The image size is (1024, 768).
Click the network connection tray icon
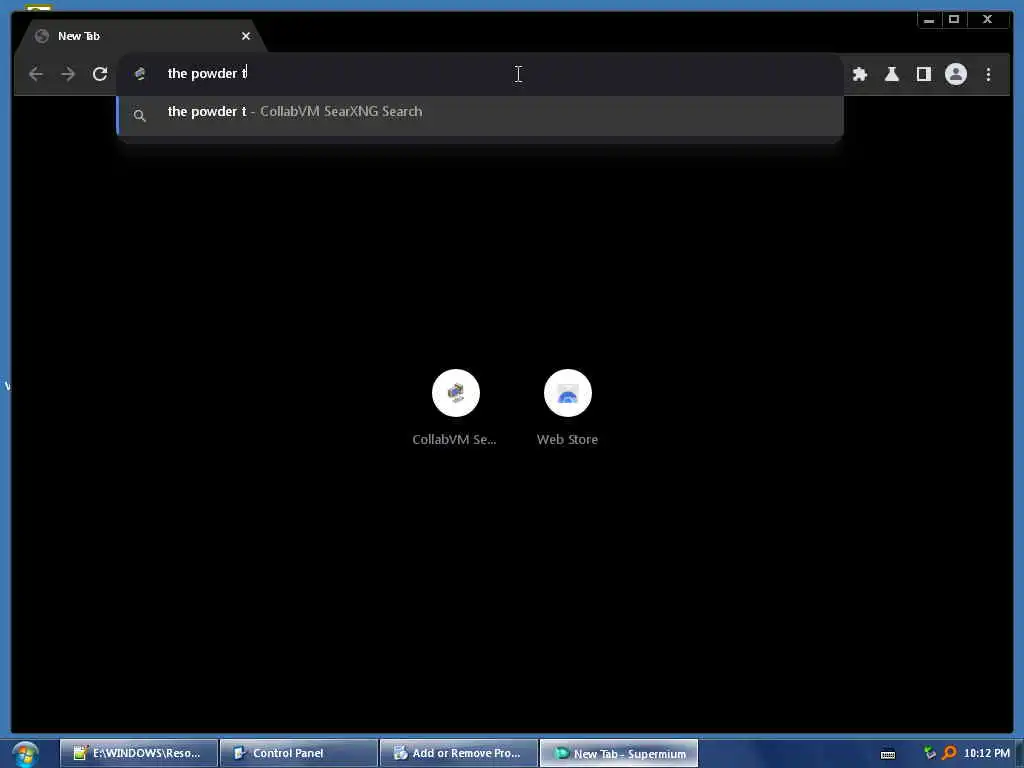(x=930, y=754)
